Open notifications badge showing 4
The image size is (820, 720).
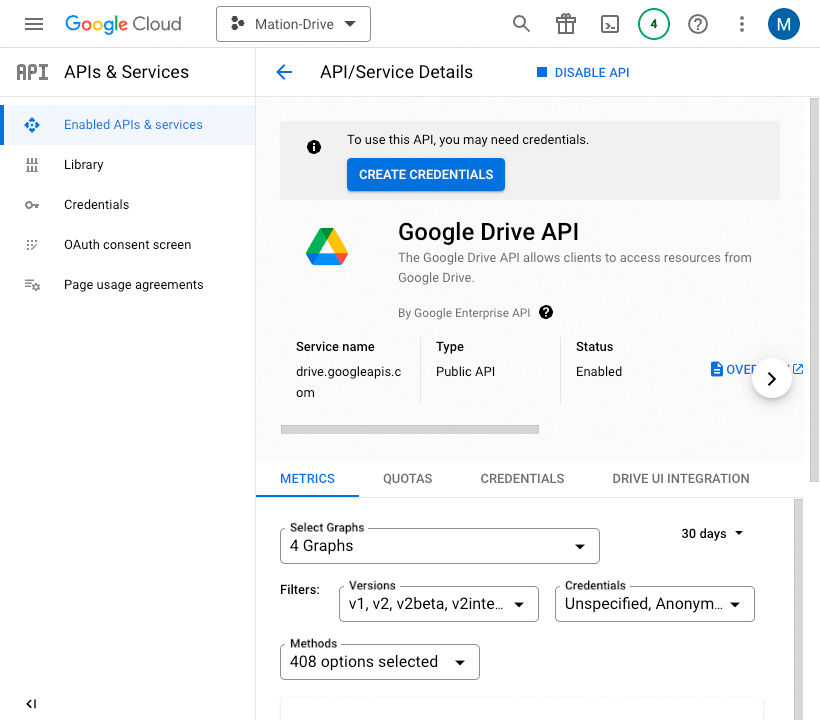[654, 24]
